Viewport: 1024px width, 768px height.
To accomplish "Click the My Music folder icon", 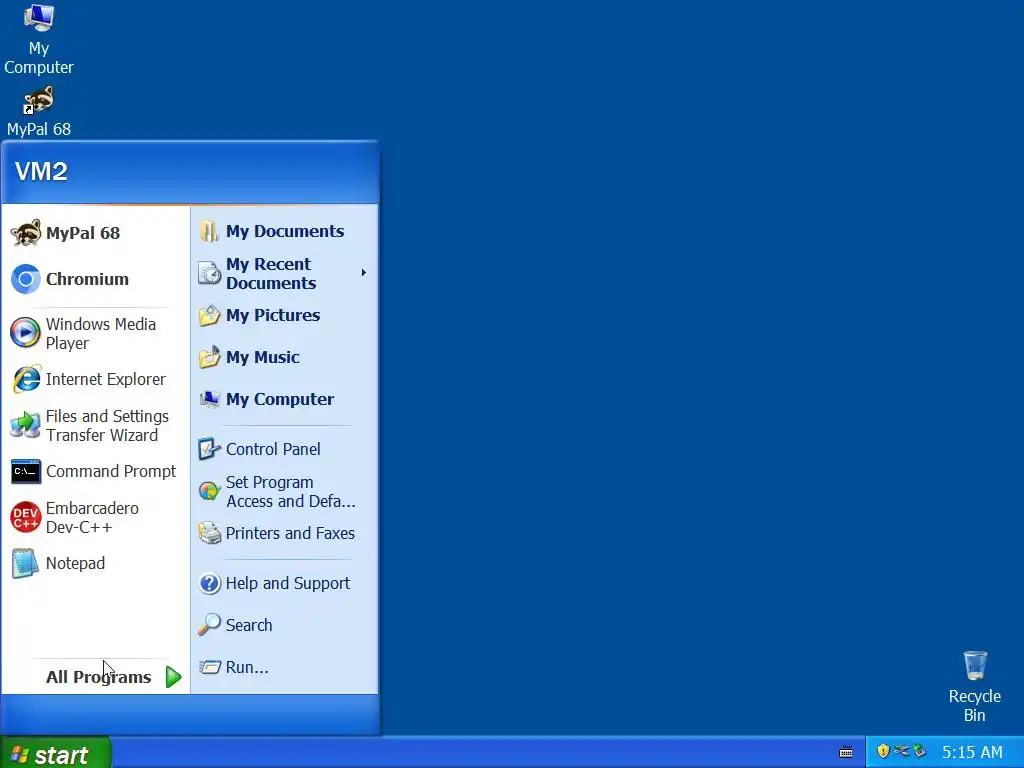I will [209, 357].
